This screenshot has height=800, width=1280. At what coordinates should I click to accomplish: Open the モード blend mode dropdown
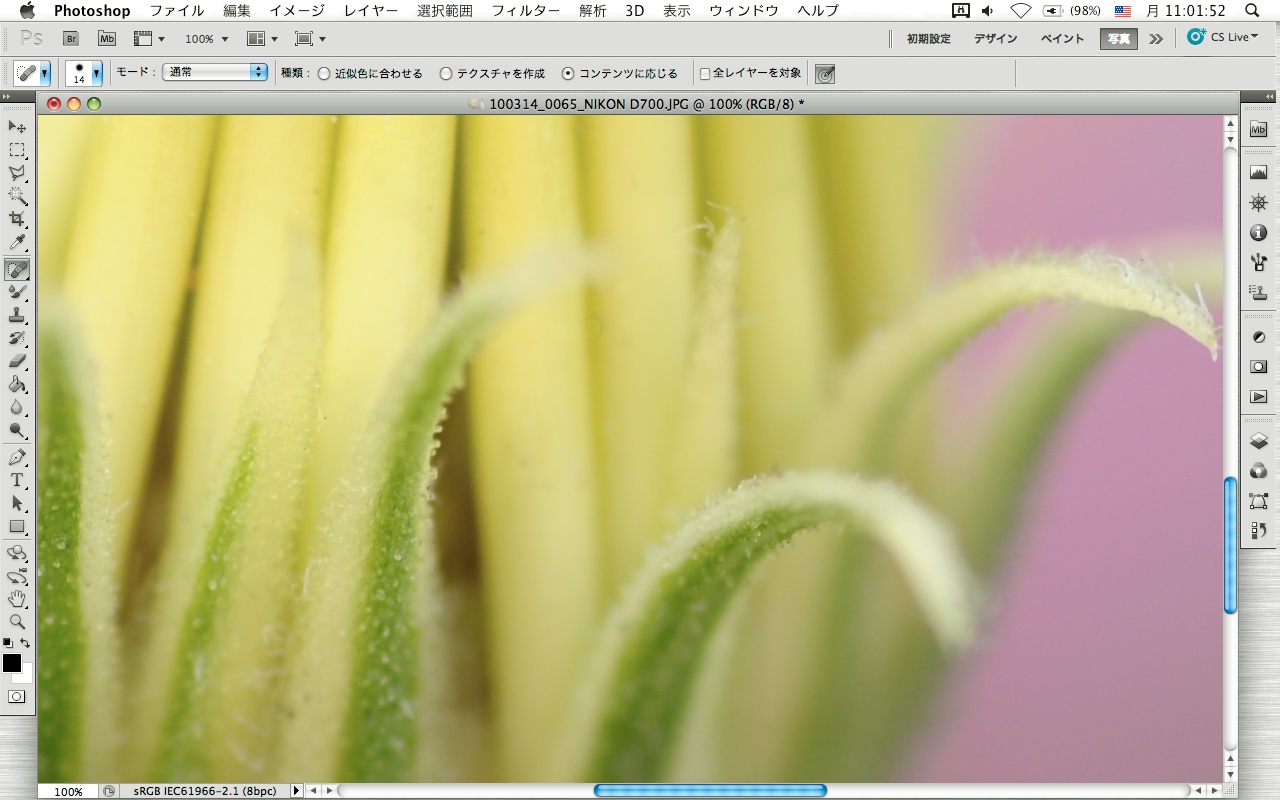point(215,73)
